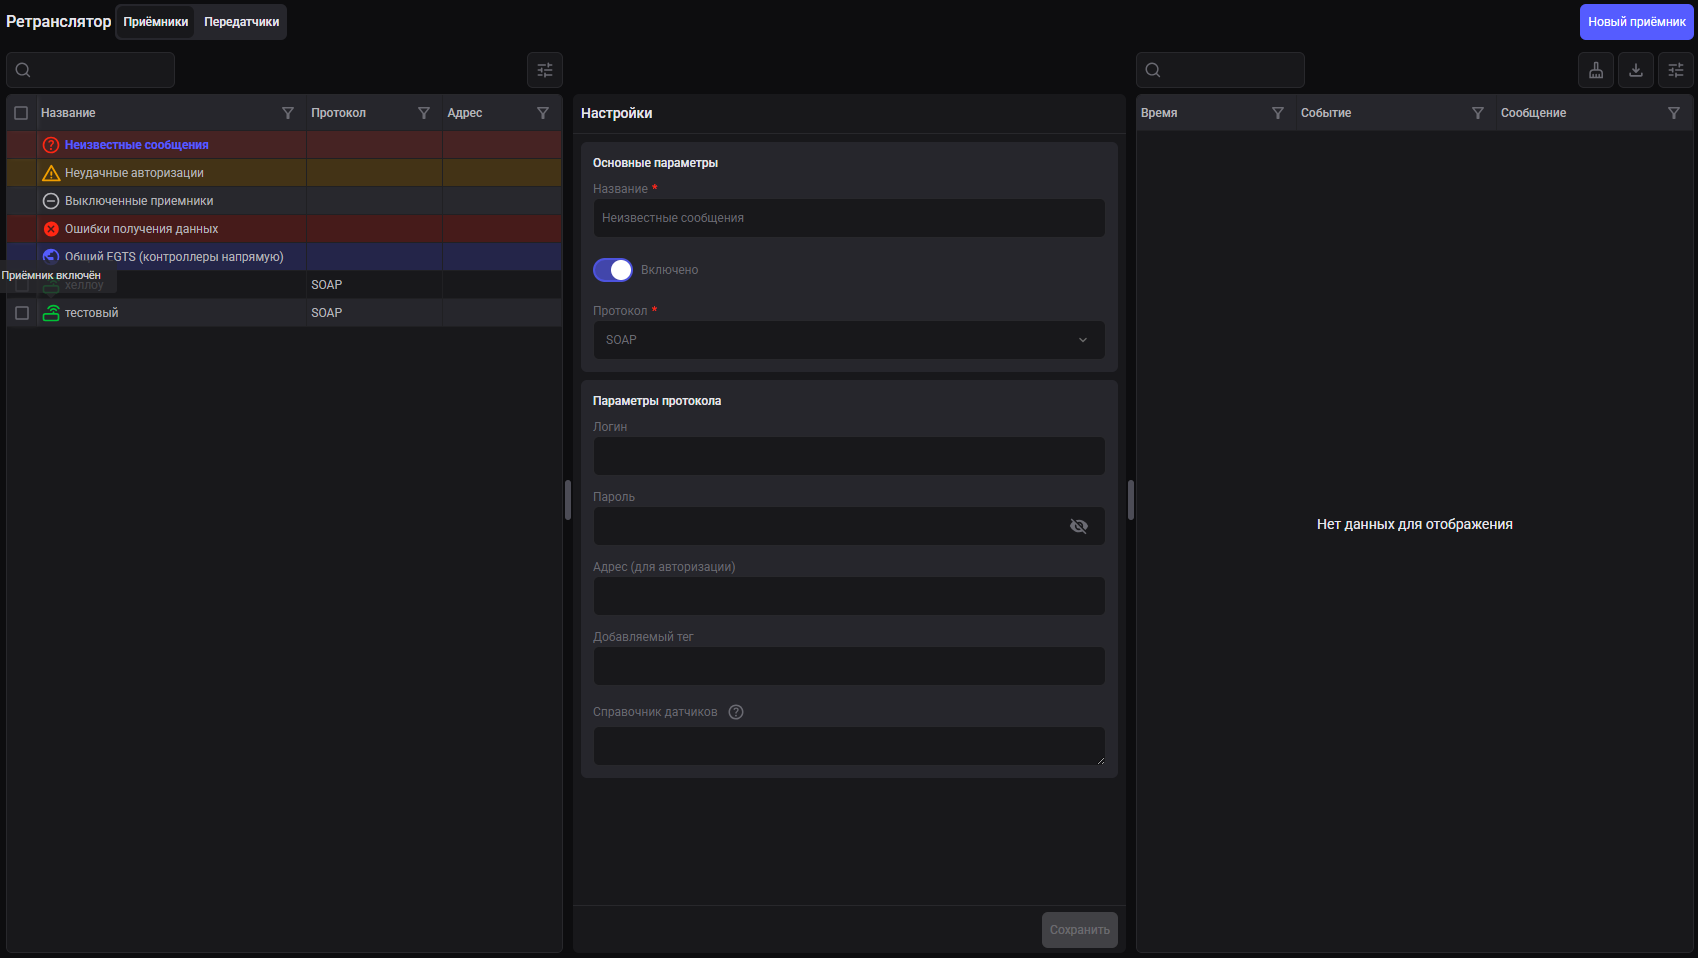Screen dimensions: 1698x958
Task: Click the download icon above the events table
Action: click(1636, 70)
